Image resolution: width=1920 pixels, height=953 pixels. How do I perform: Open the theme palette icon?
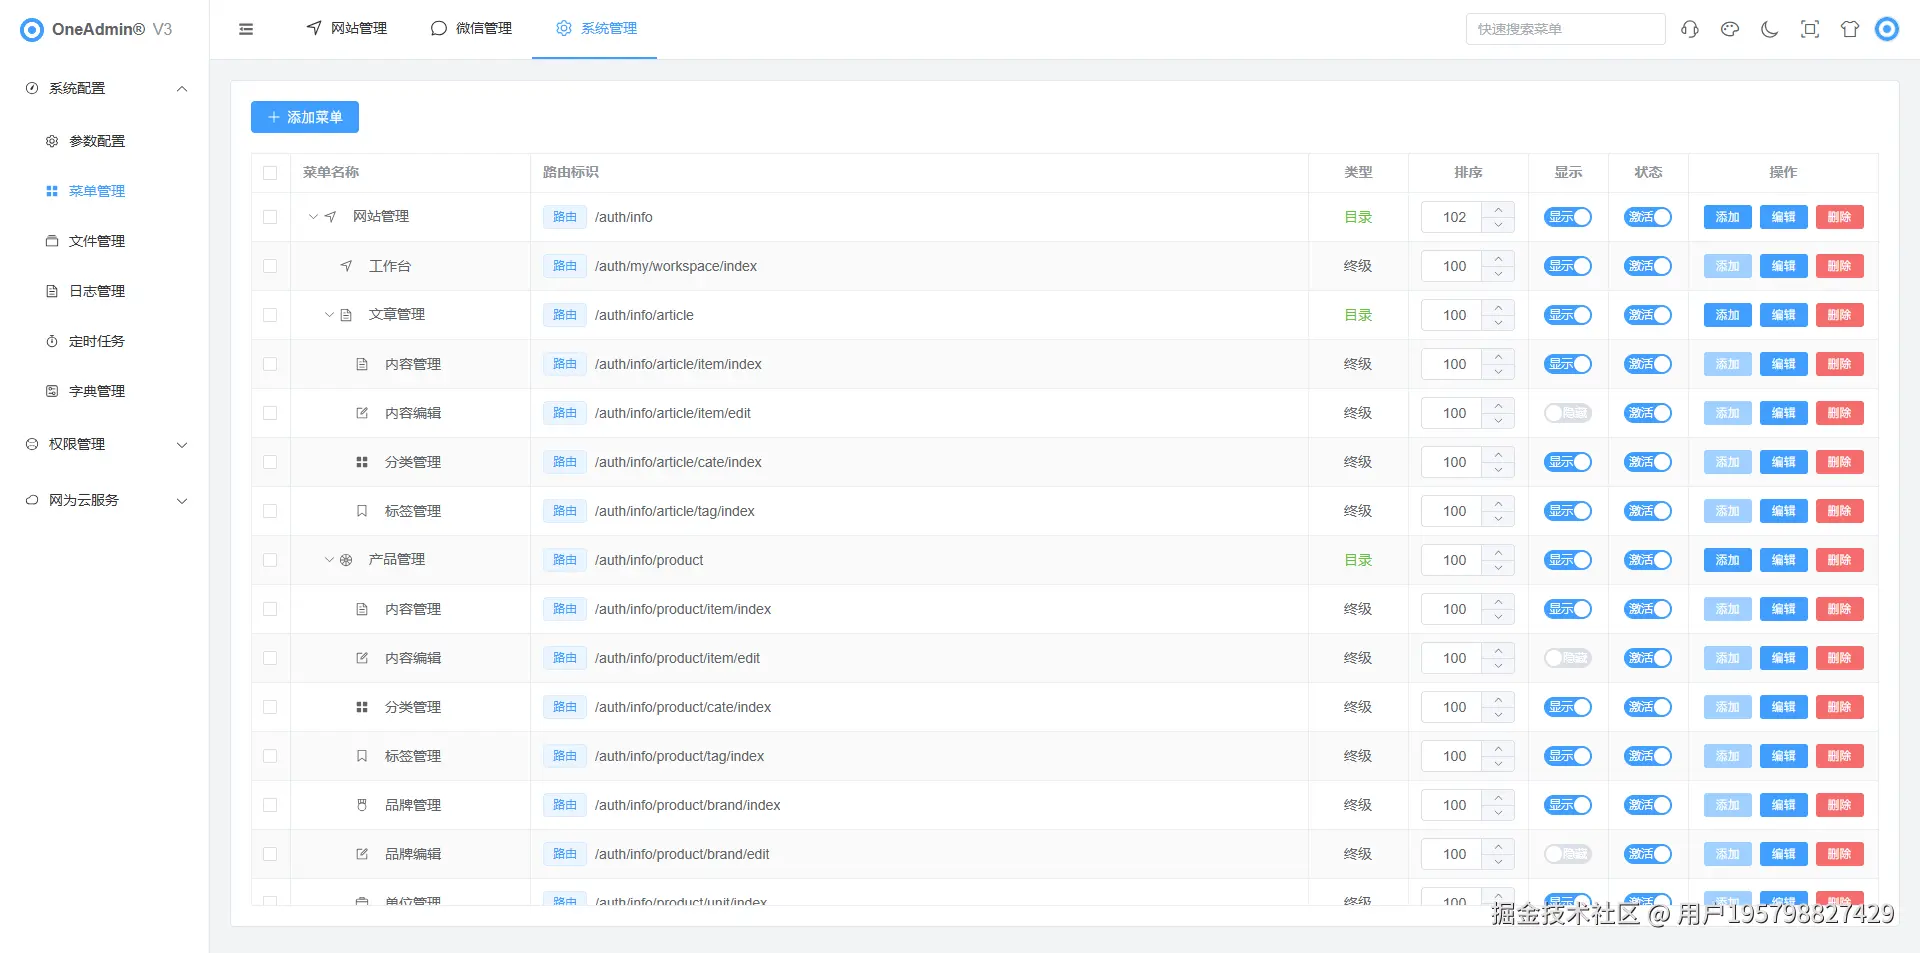point(1730,29)
